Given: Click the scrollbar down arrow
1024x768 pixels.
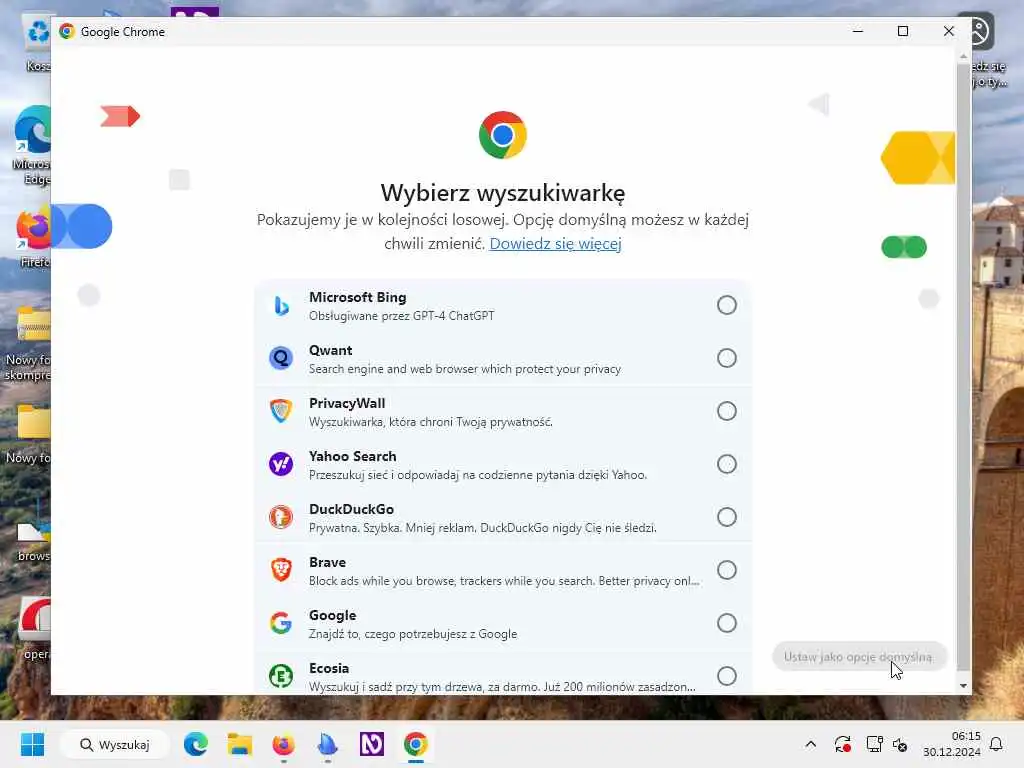Looking at the screenshot, I should click(963, 686).
